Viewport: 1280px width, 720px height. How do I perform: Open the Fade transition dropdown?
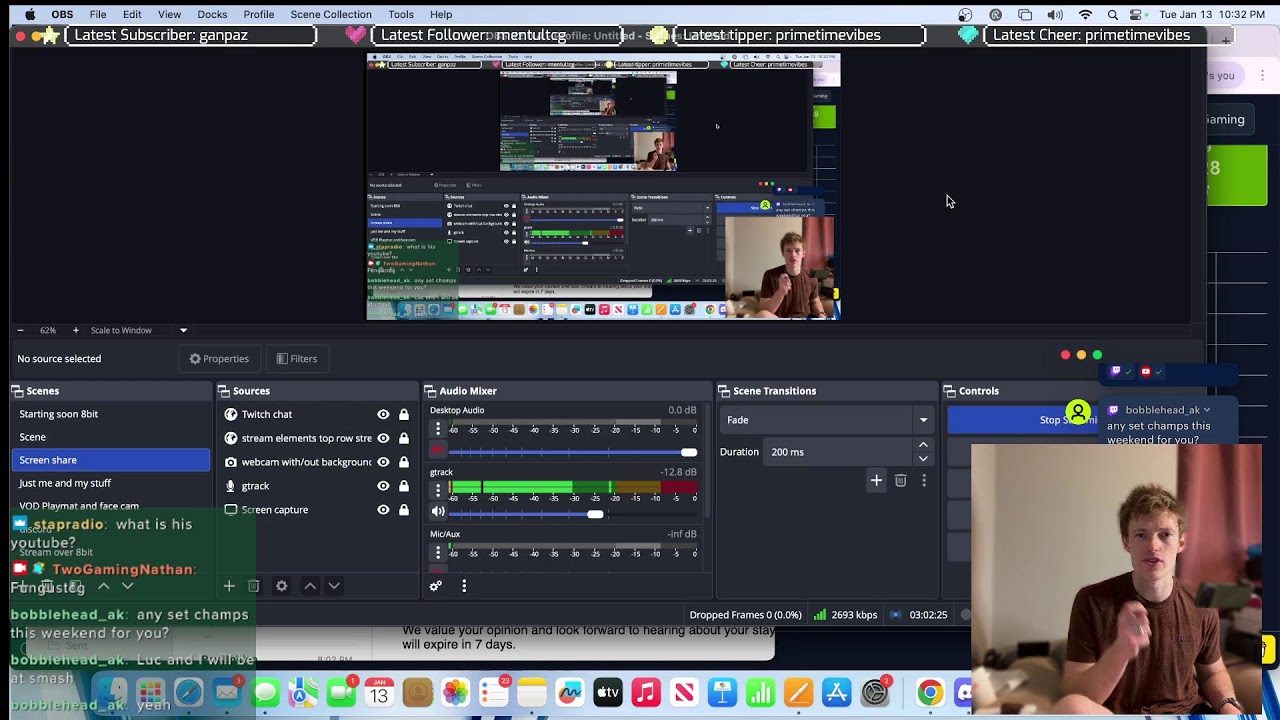pos(828,420)
